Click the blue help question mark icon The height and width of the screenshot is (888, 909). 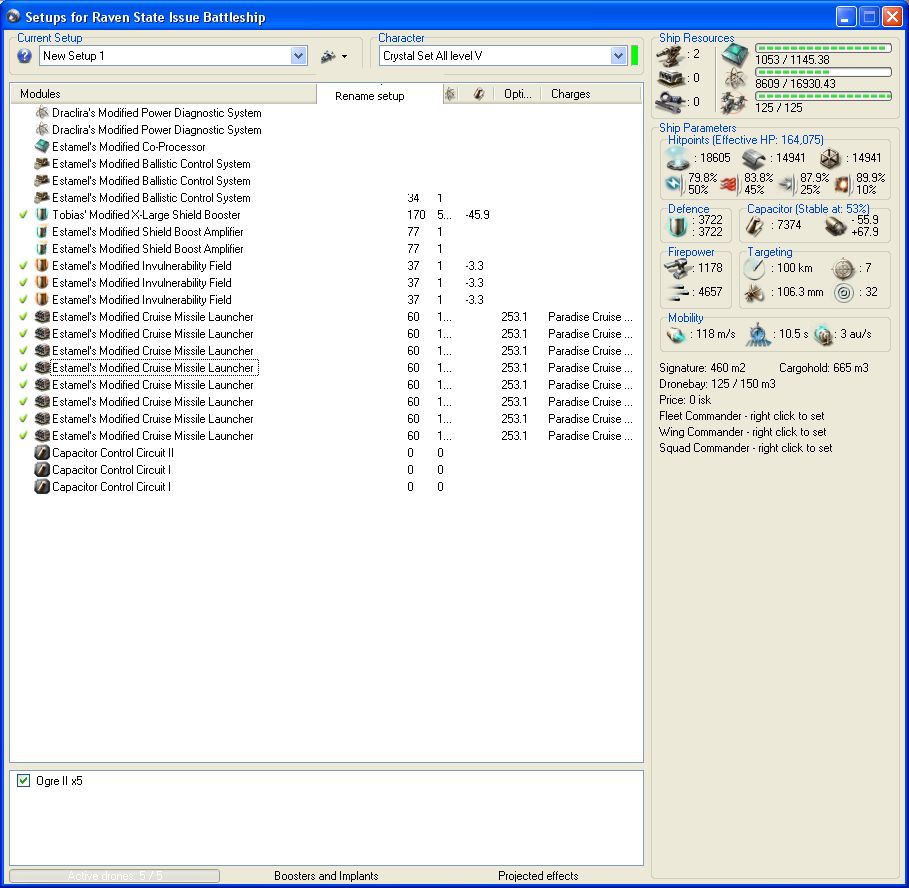tap(24, 56)
